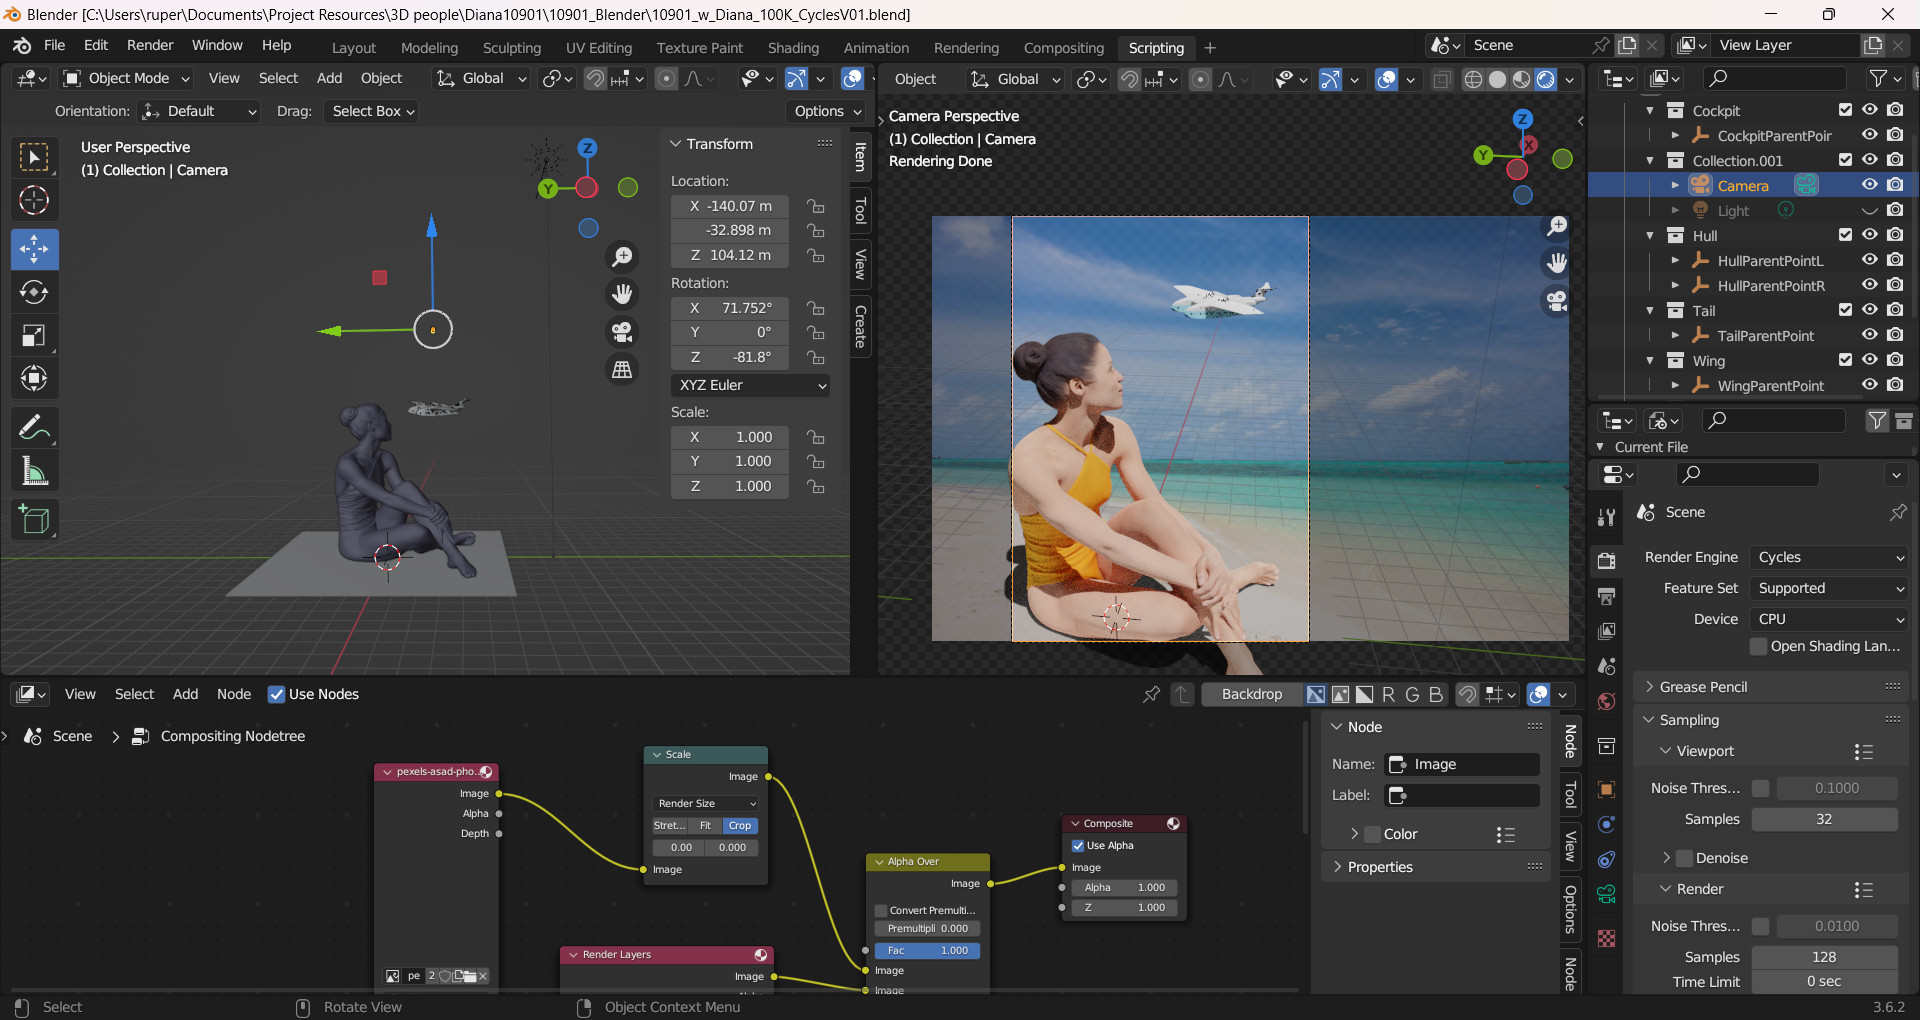Screen dimensions: 1920x1020
Task: Switch to Layout workspace tab
Action: click(x=354, y=48)
